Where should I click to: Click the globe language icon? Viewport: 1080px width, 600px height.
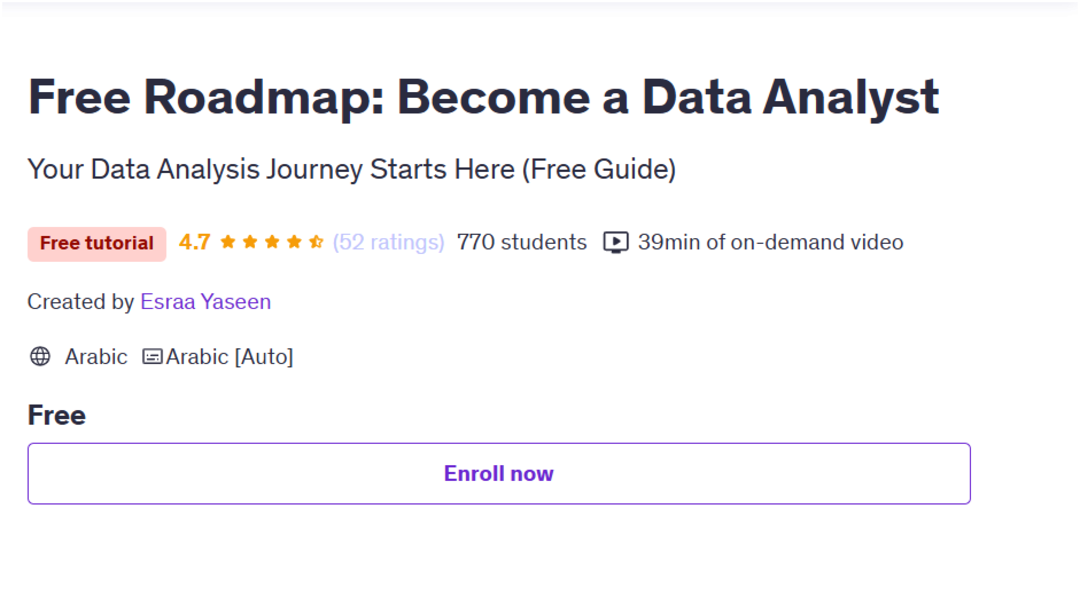click(40, 356)
